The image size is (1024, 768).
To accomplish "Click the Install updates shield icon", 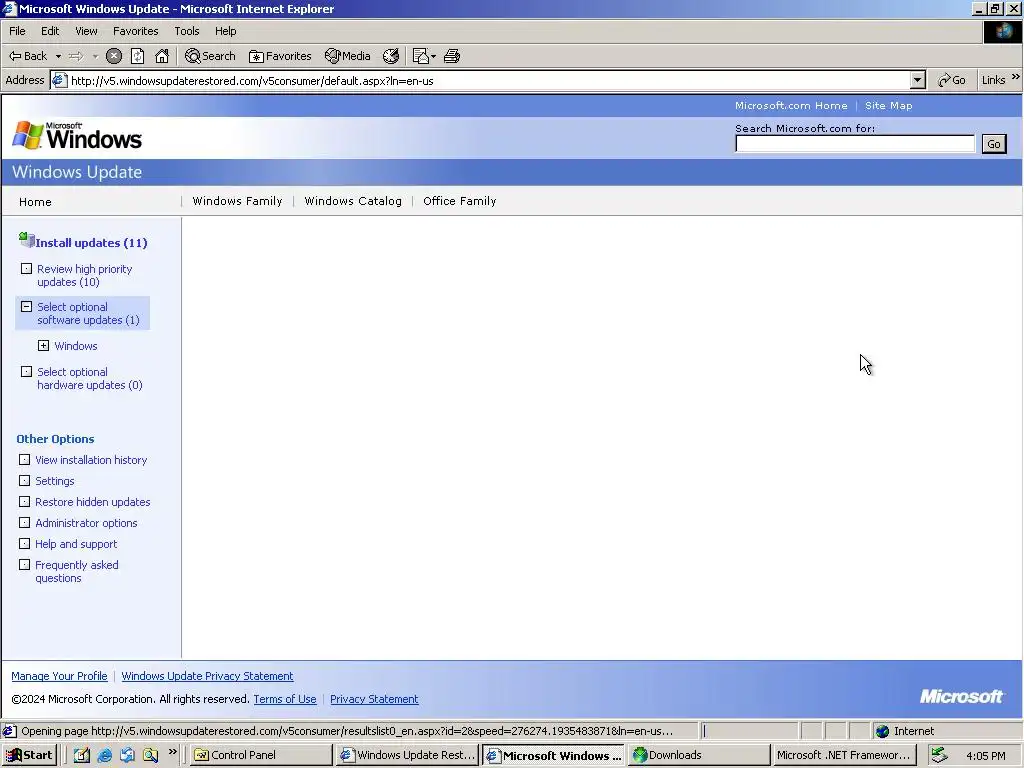I will tap(26, 240).
